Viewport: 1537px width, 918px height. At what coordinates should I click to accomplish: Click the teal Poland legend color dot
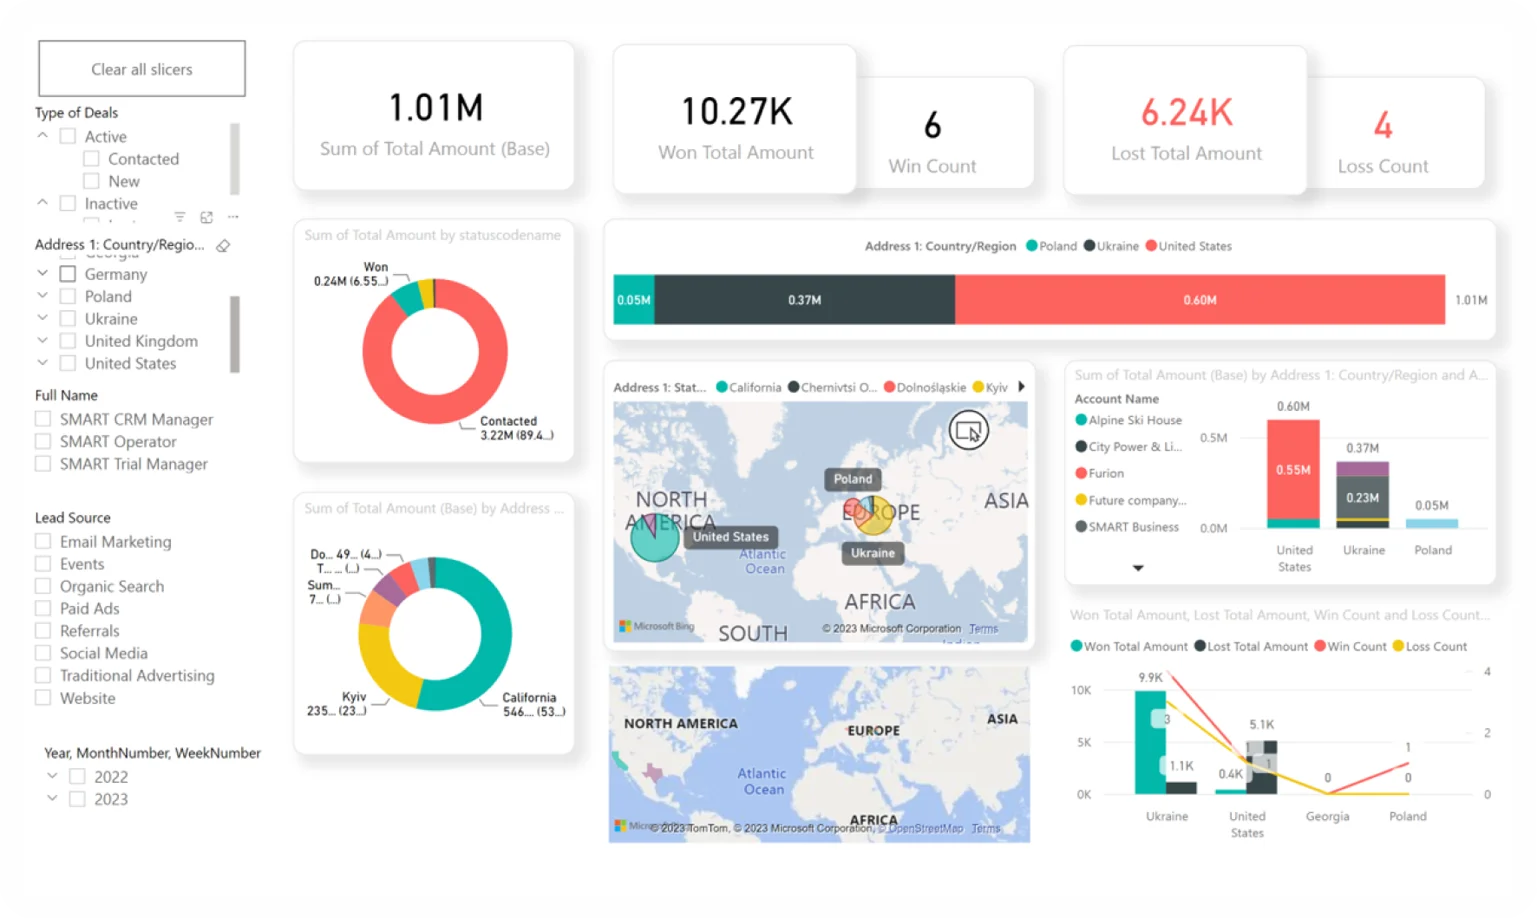pos(1030,245)
